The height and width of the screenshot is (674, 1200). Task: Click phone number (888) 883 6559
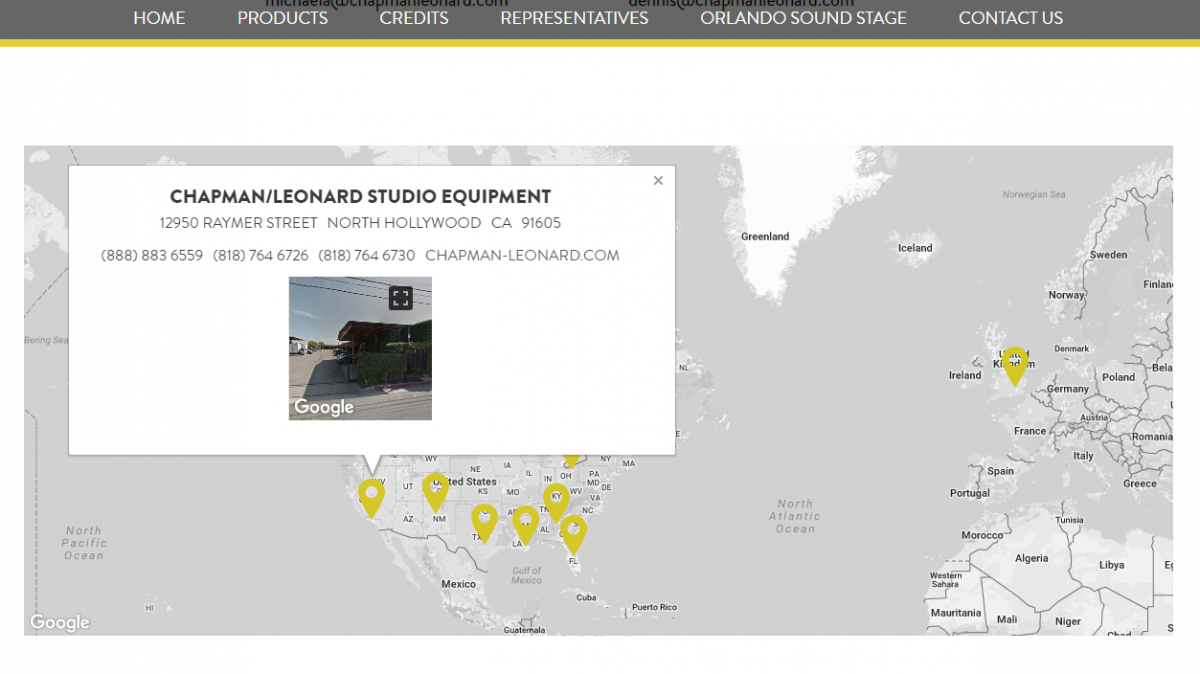pos(152,255)
